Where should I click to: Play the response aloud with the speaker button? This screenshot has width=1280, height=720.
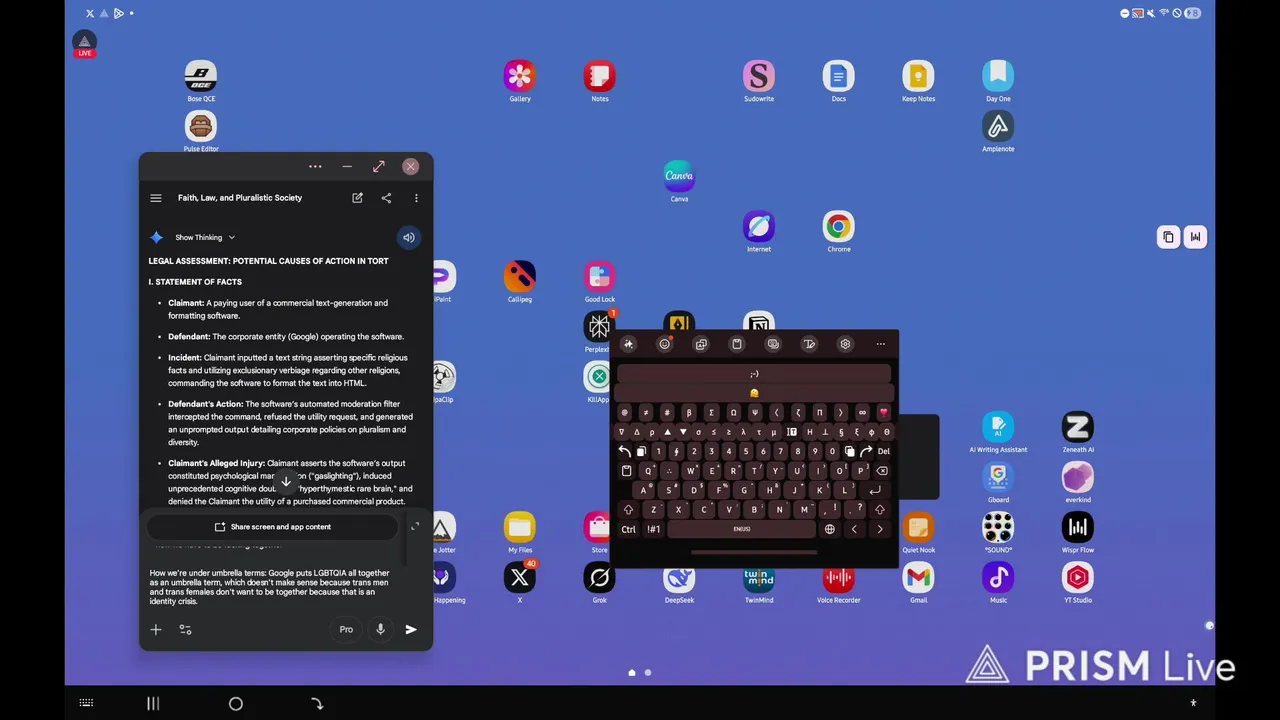click(x=408, y=237)
